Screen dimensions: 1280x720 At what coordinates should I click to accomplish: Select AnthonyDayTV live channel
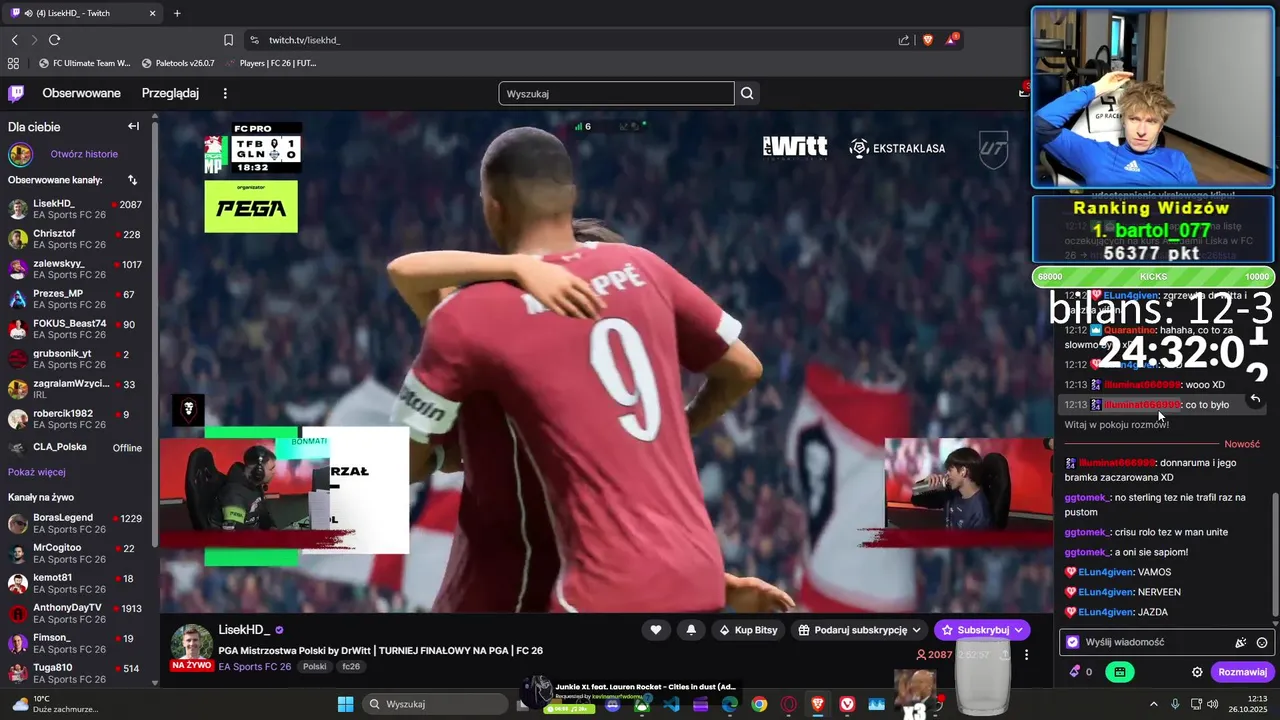[75, 613]
